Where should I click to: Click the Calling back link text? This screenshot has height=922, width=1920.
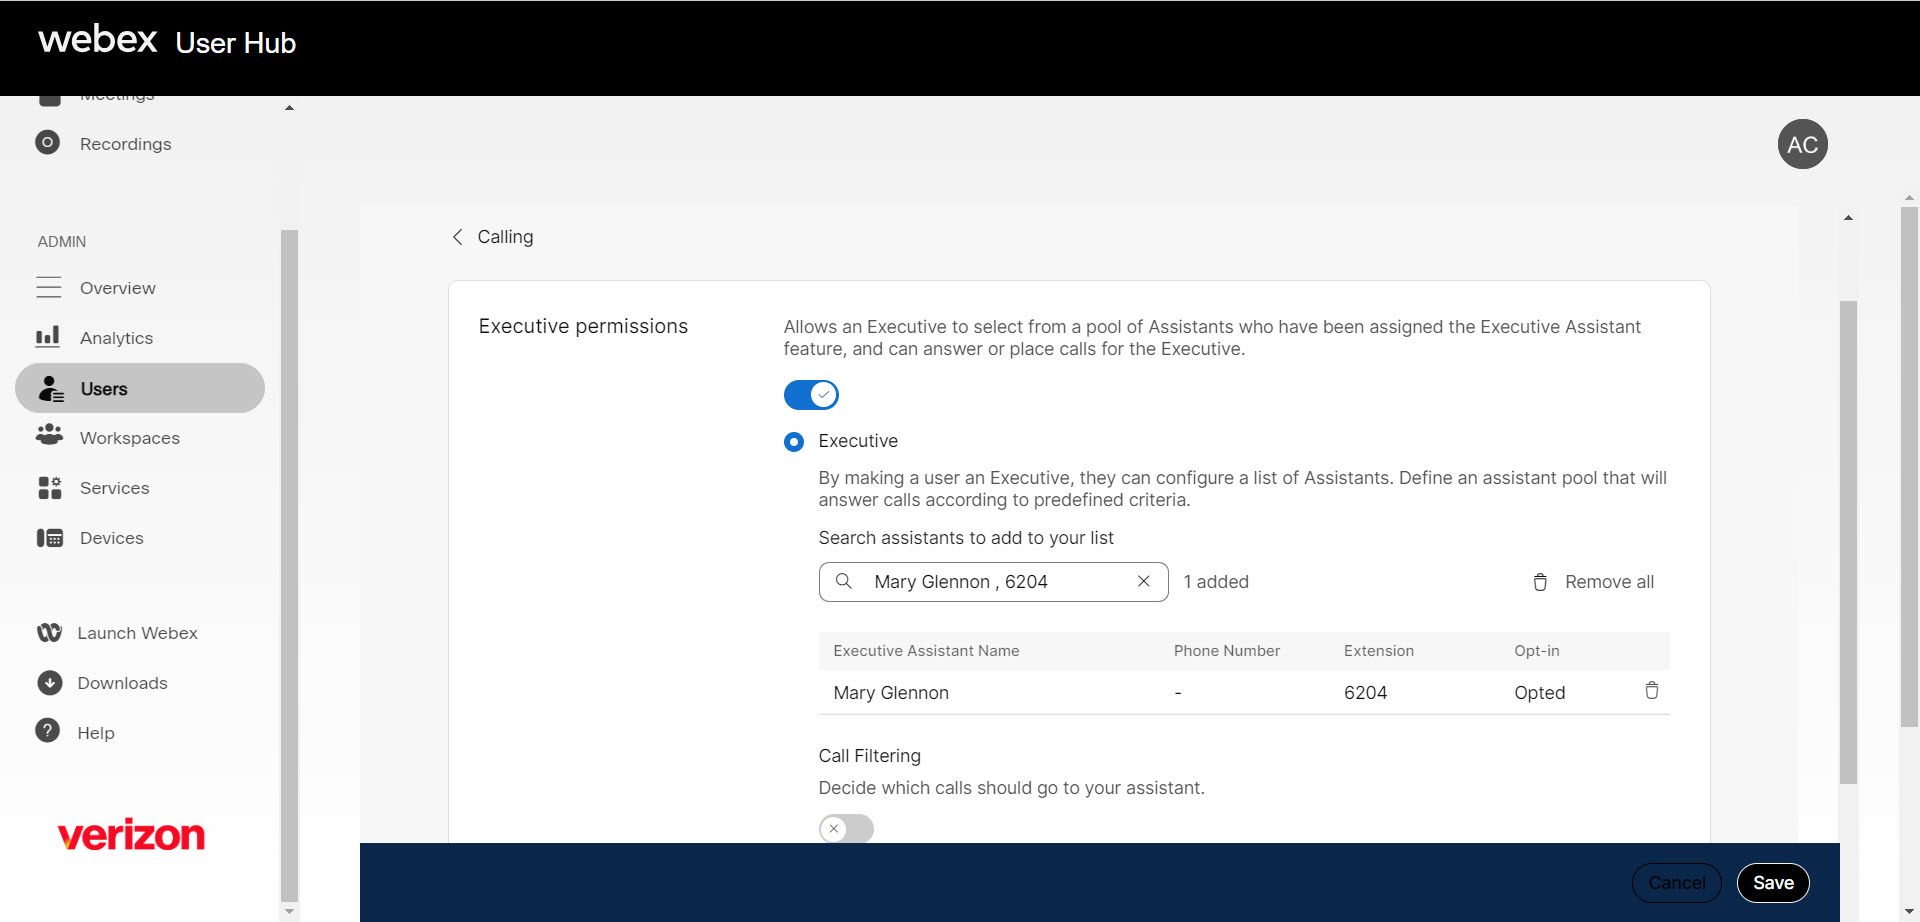(505, 237)
